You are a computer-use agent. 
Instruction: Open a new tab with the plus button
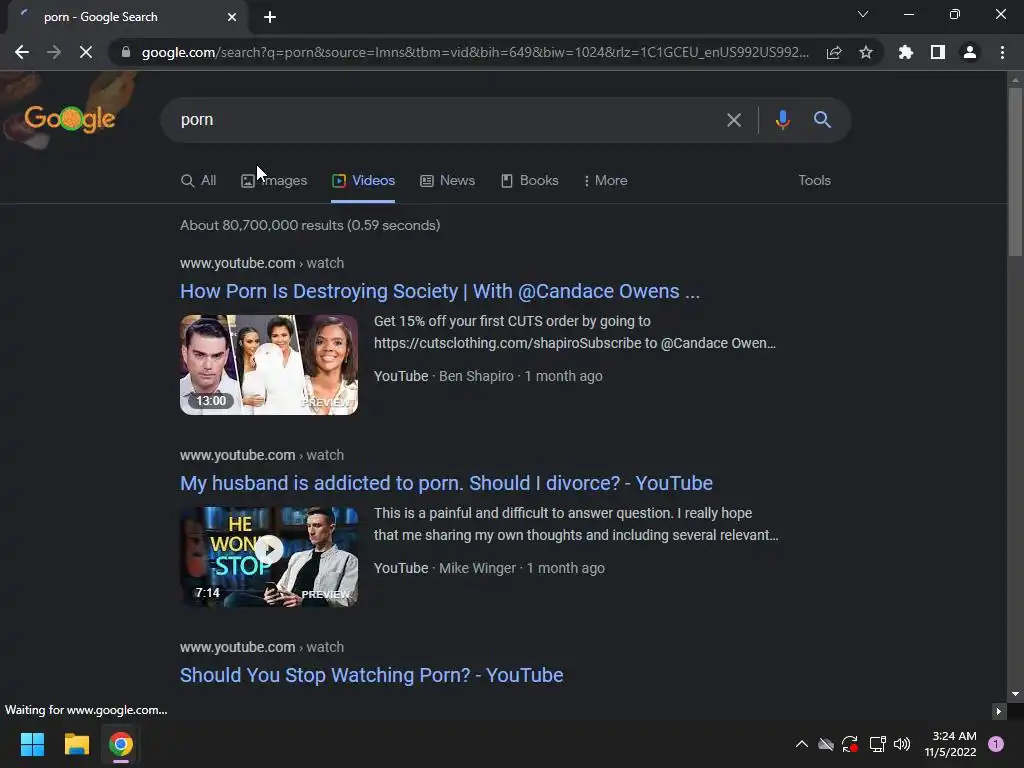[270, 17]
